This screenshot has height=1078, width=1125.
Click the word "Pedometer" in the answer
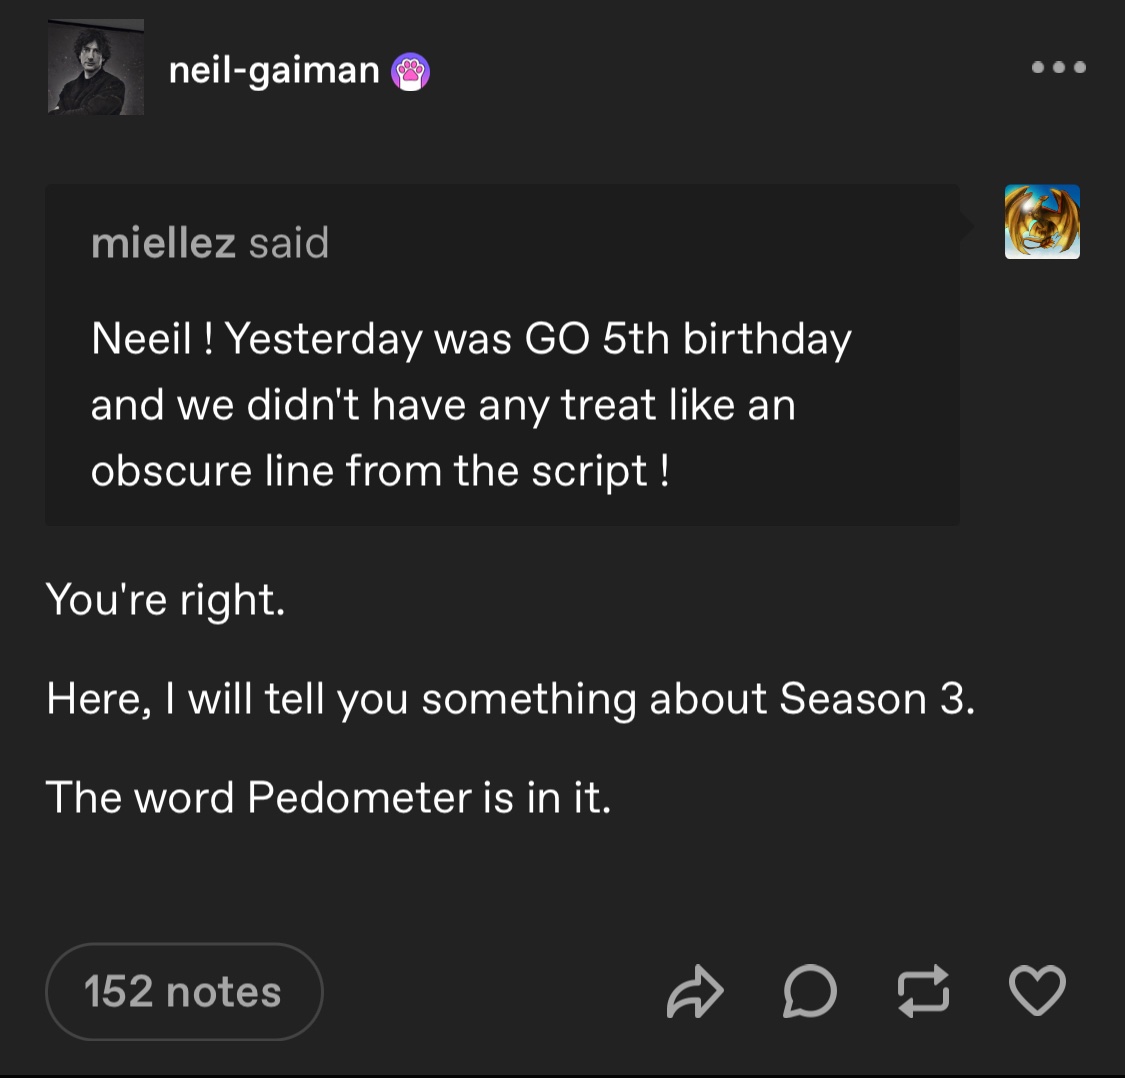tap(359, 797)
